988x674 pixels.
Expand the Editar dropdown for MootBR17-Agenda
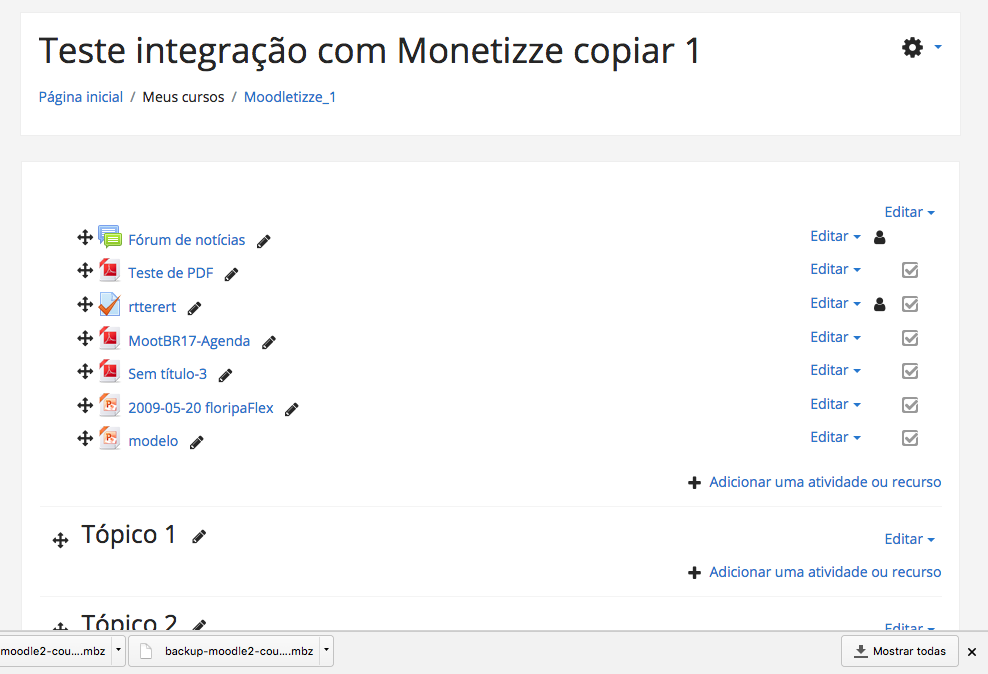[x=836, y=337]
